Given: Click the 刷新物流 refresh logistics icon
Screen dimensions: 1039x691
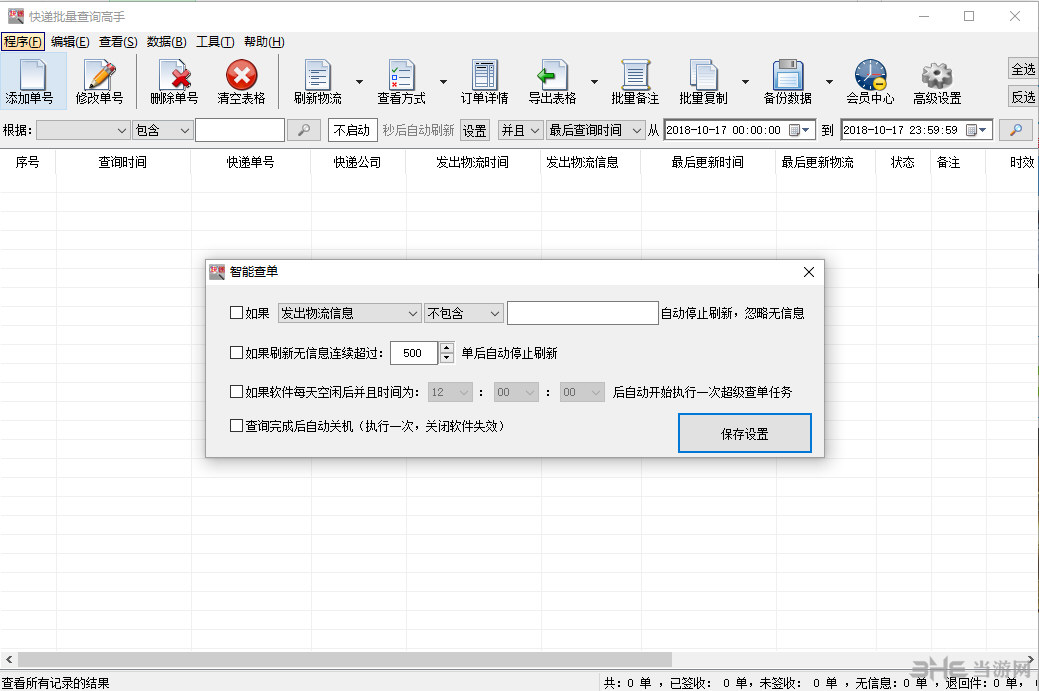Looking at the screenshot, I should pos(317,75).
